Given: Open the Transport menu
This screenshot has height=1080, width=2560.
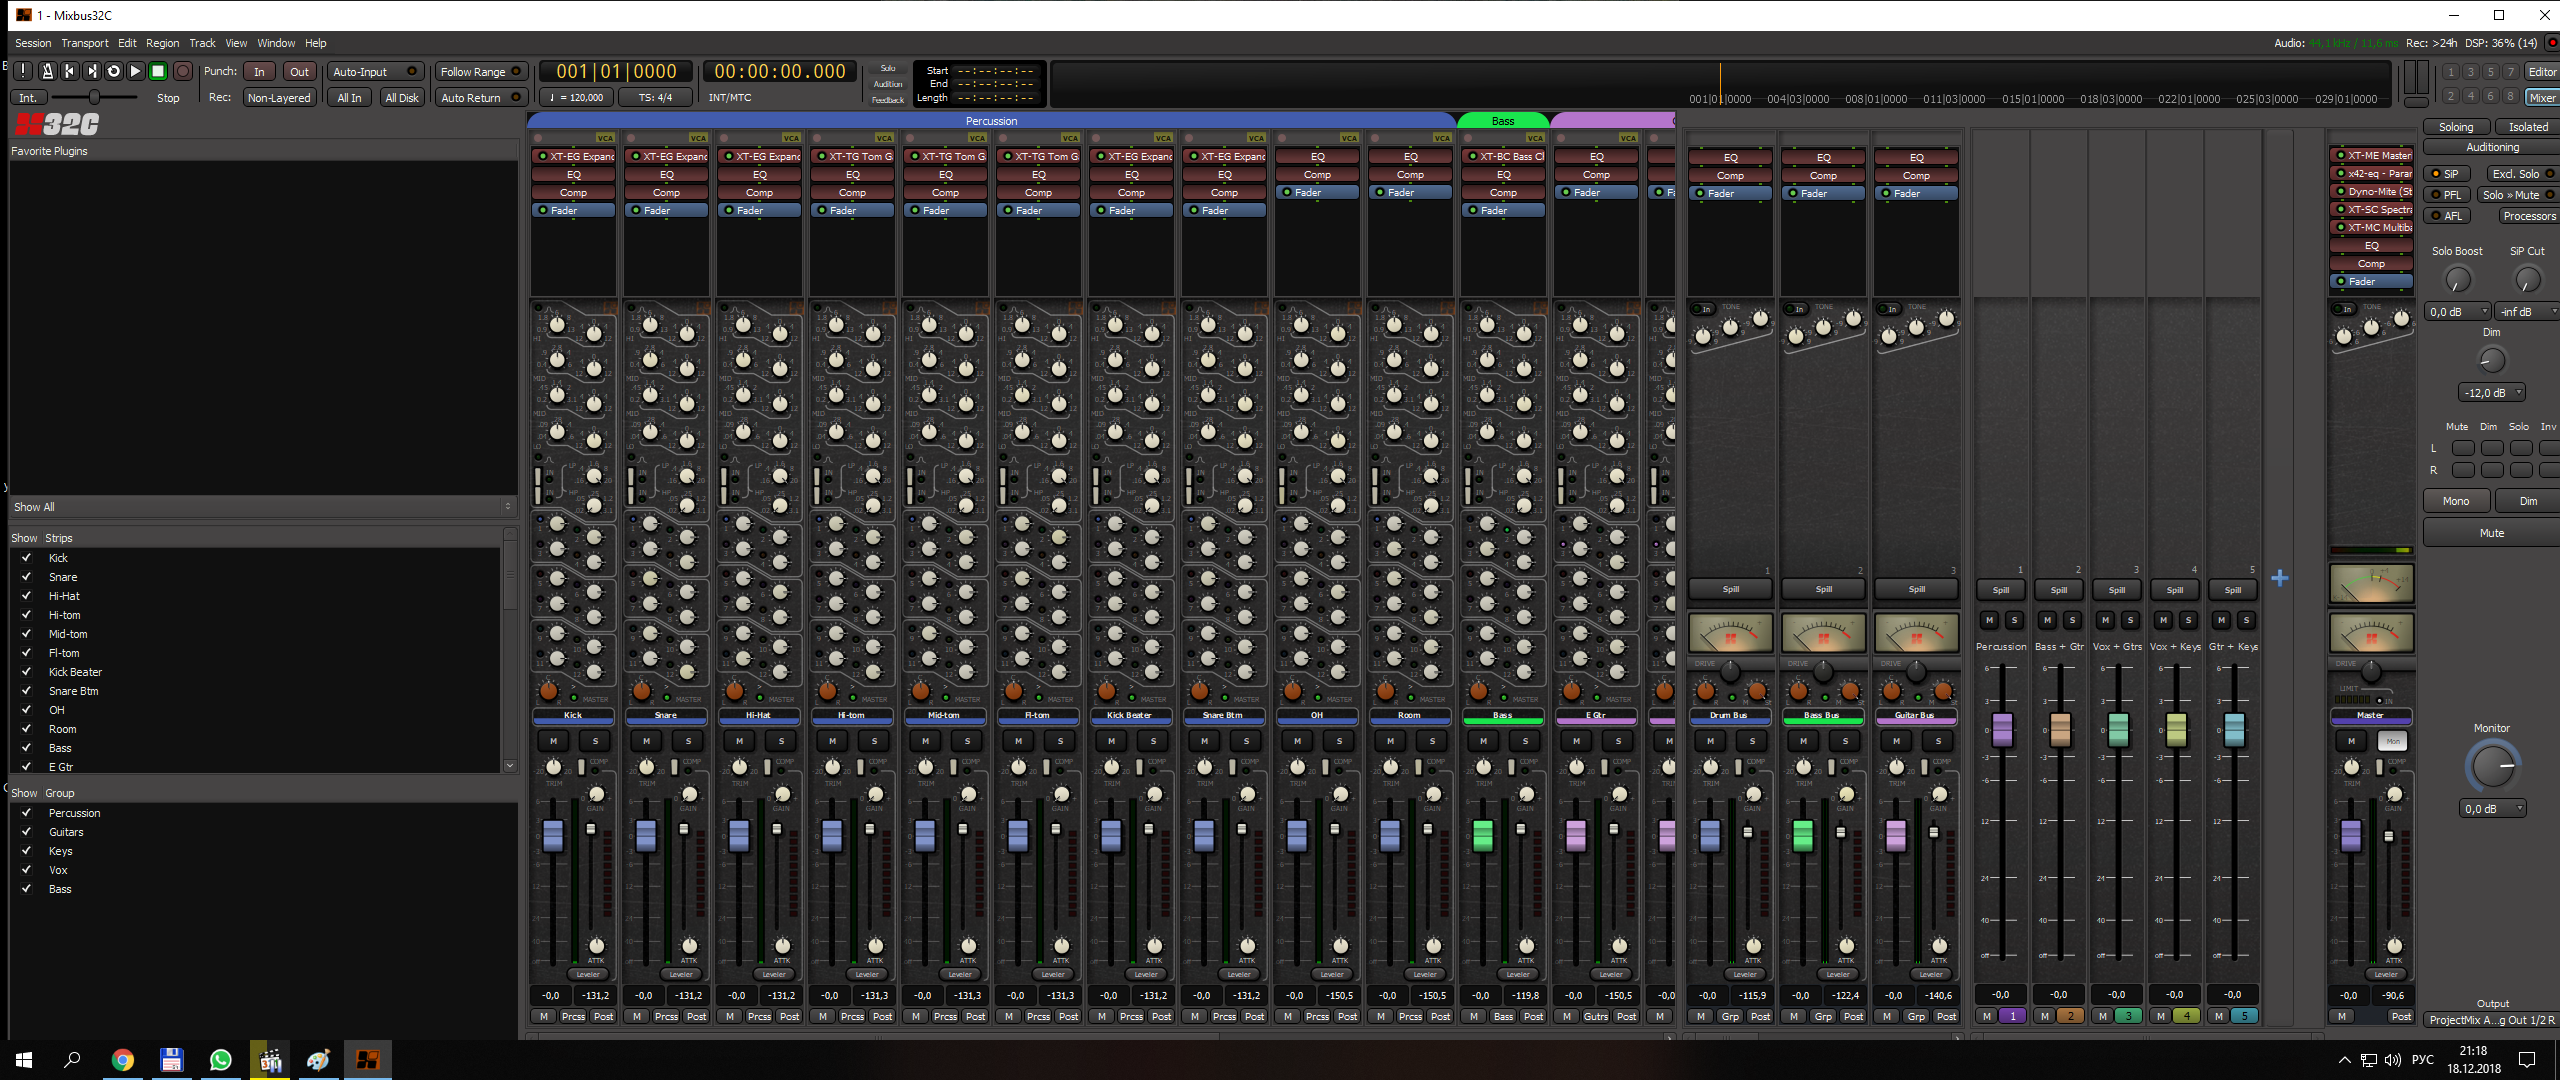Looking at the screenshot, I should [x=84, y=43].
